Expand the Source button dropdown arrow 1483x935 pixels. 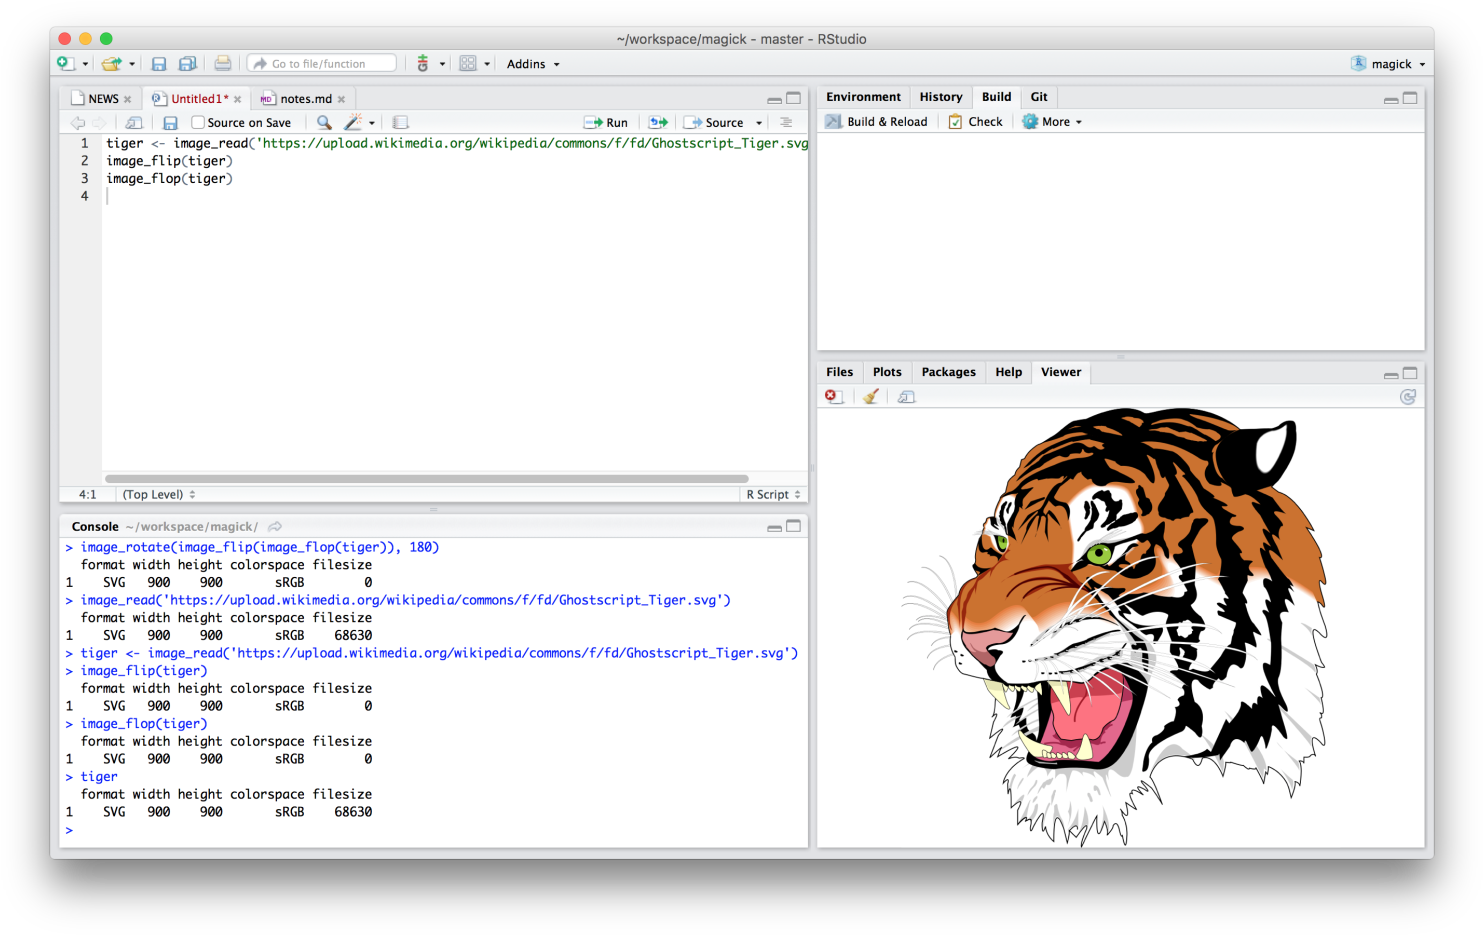pos(757,122)
